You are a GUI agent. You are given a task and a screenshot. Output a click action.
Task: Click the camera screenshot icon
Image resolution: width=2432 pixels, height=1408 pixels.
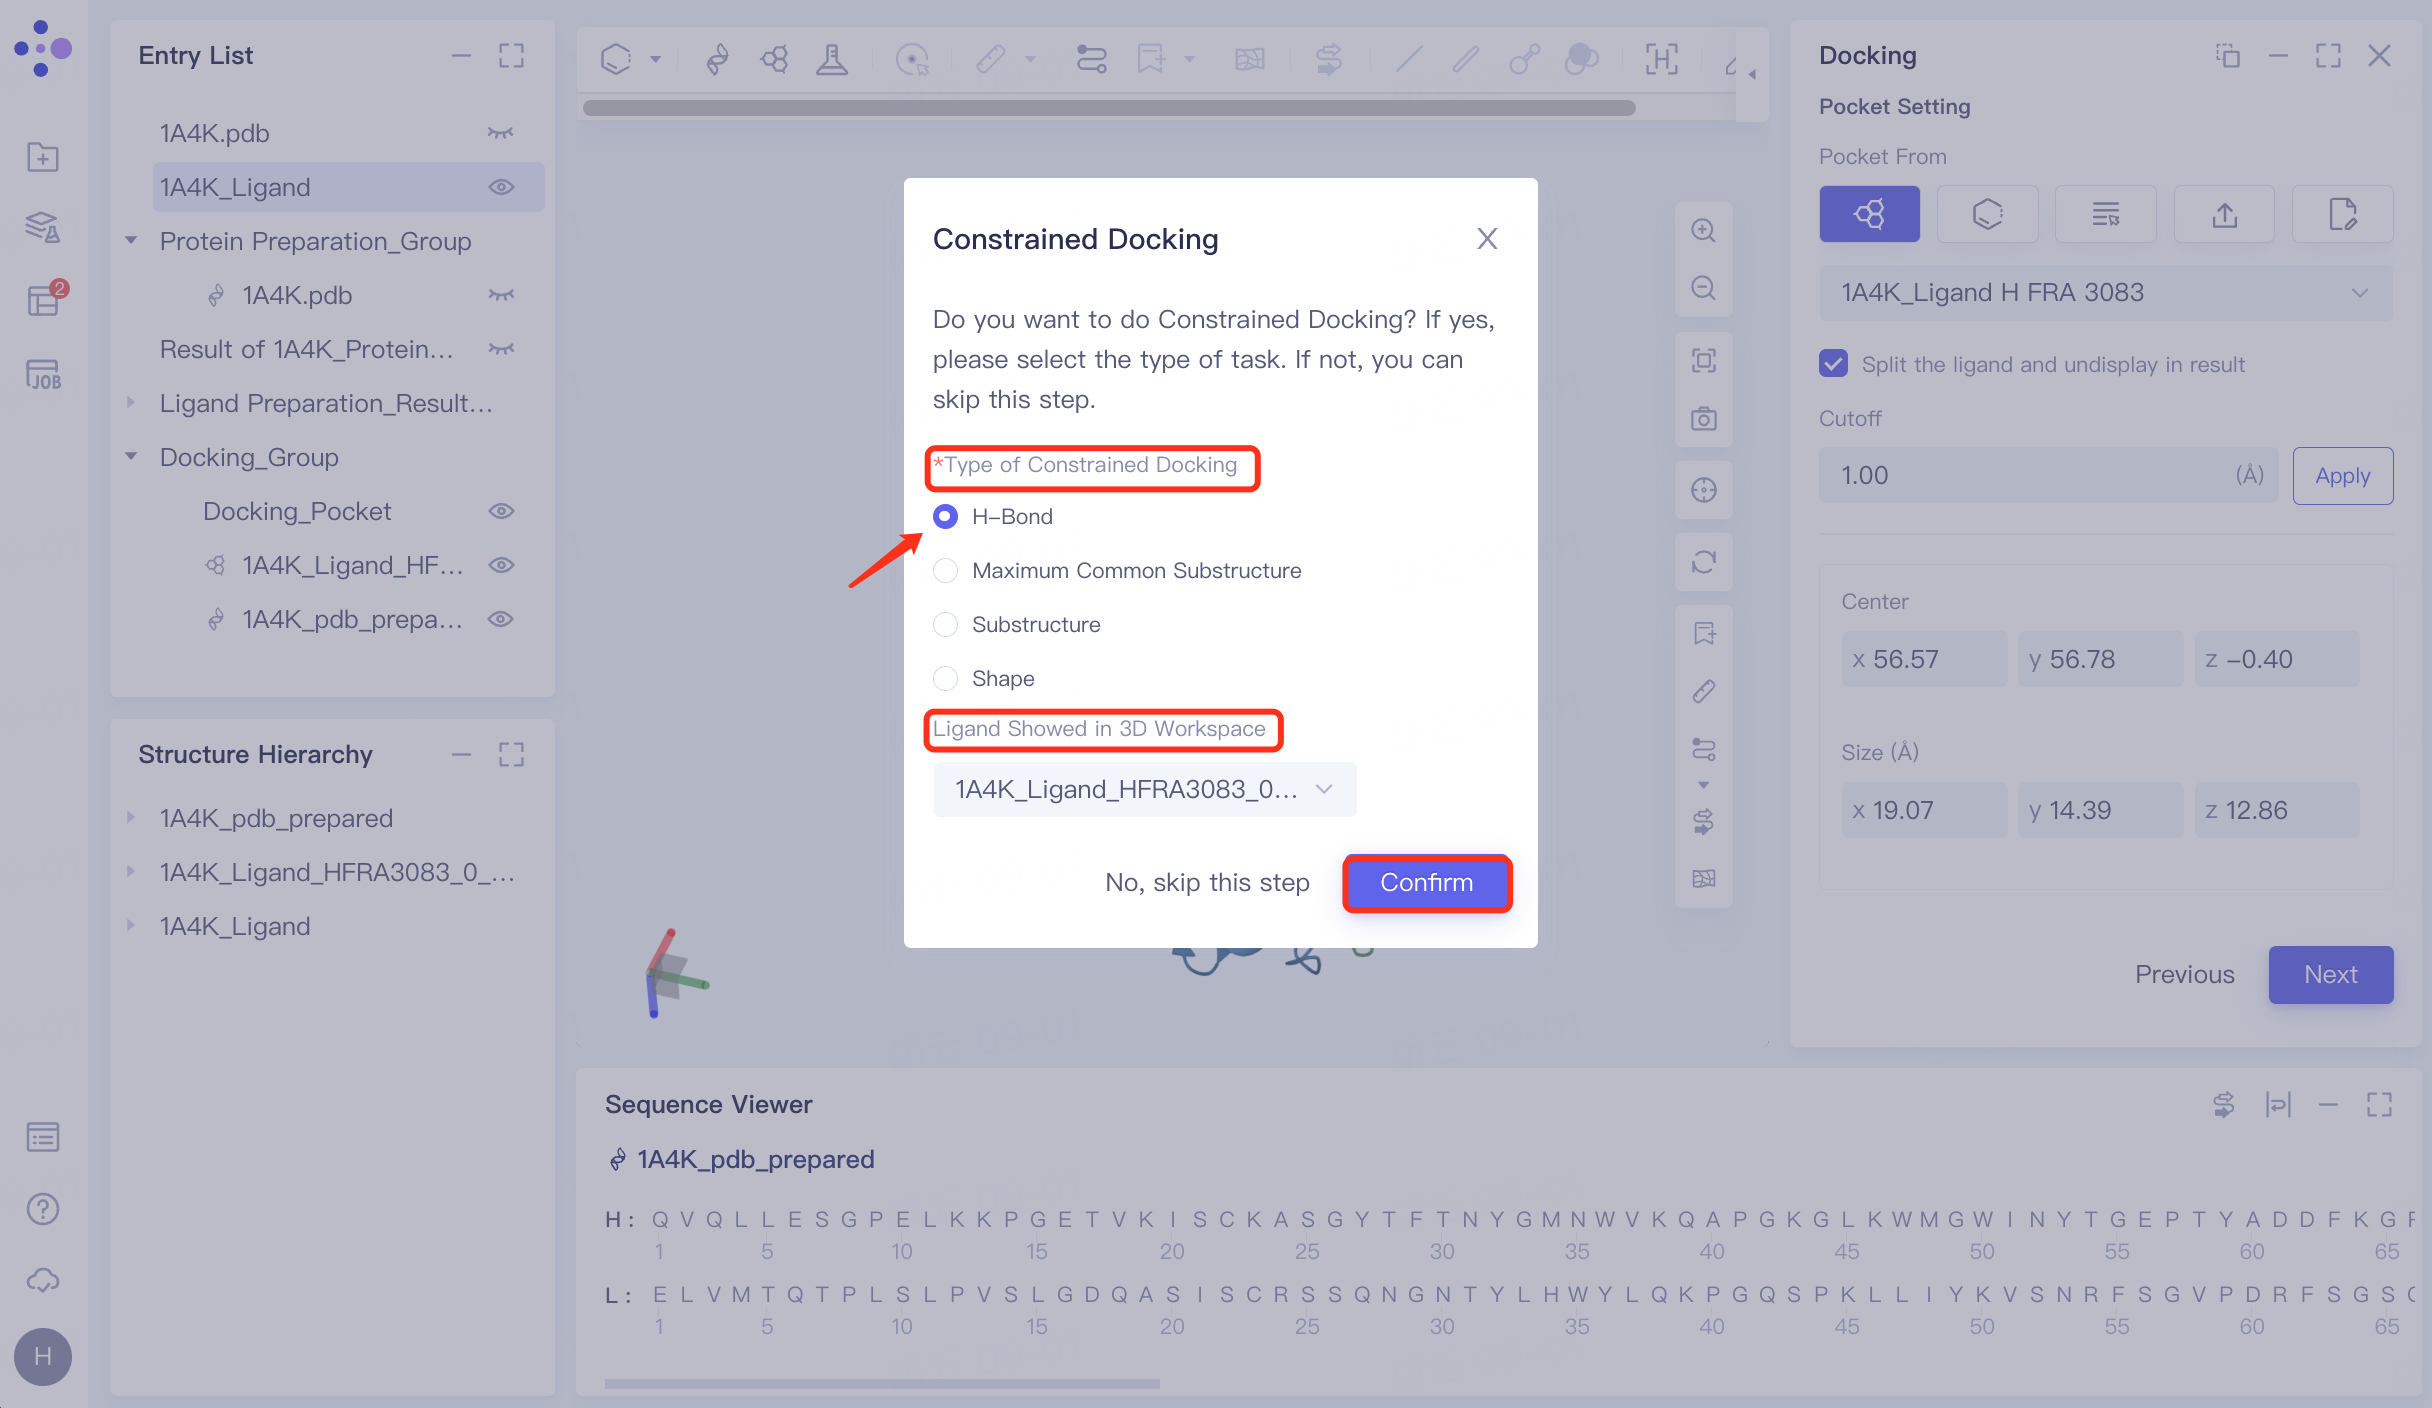click(1703, 419)
